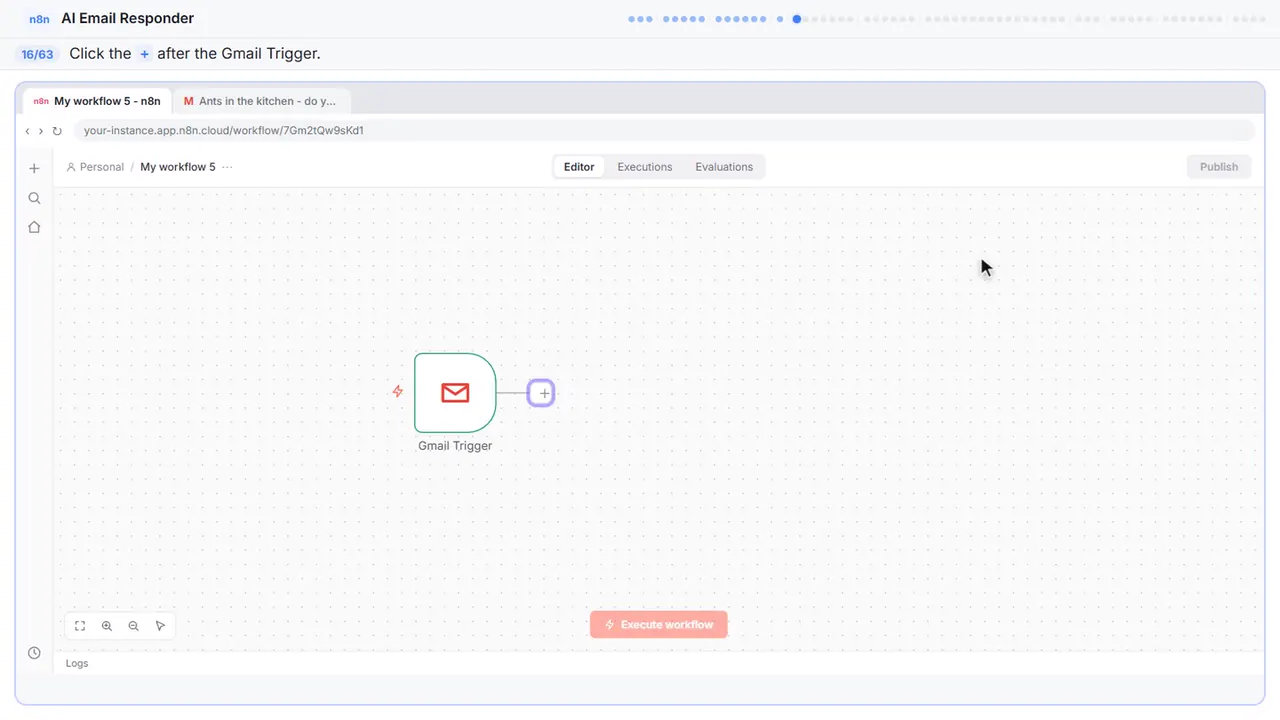This screenshot has width=1280, height=720.
Task: Switch to the Executions tab
Action: pyautogui.click(x=645, y=167)
